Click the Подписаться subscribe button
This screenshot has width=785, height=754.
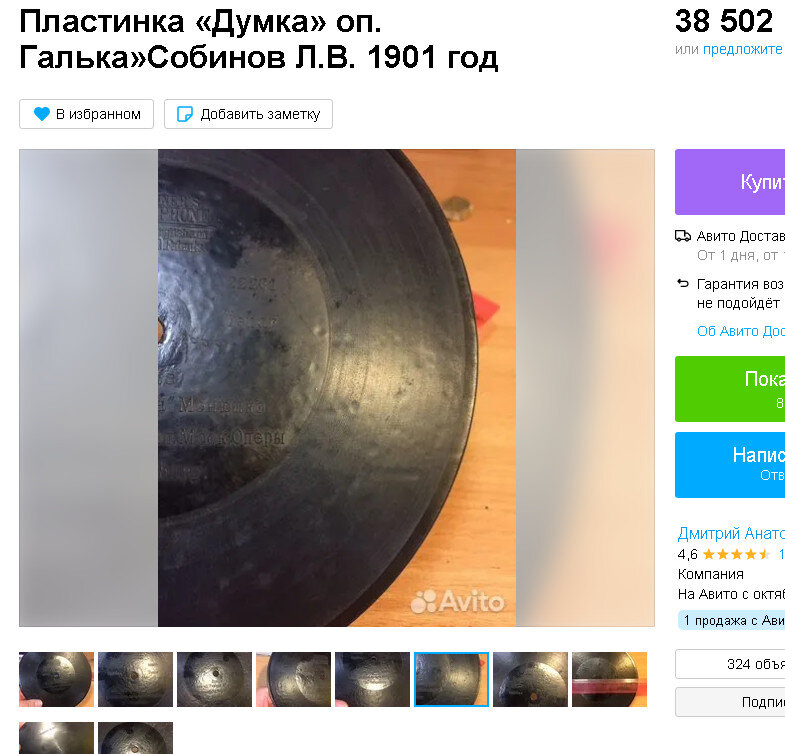click(730, 702)
